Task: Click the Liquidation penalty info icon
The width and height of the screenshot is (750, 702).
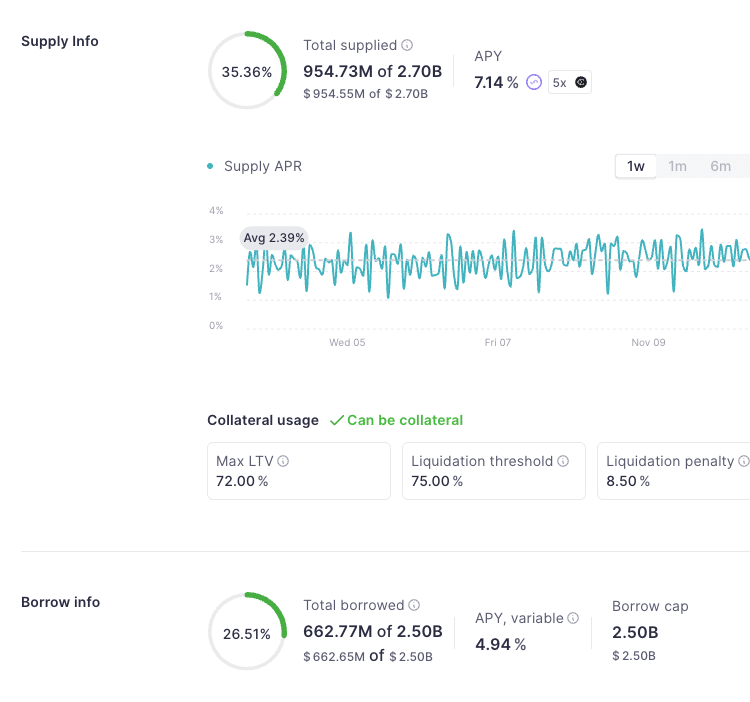Action: point(743,461)
